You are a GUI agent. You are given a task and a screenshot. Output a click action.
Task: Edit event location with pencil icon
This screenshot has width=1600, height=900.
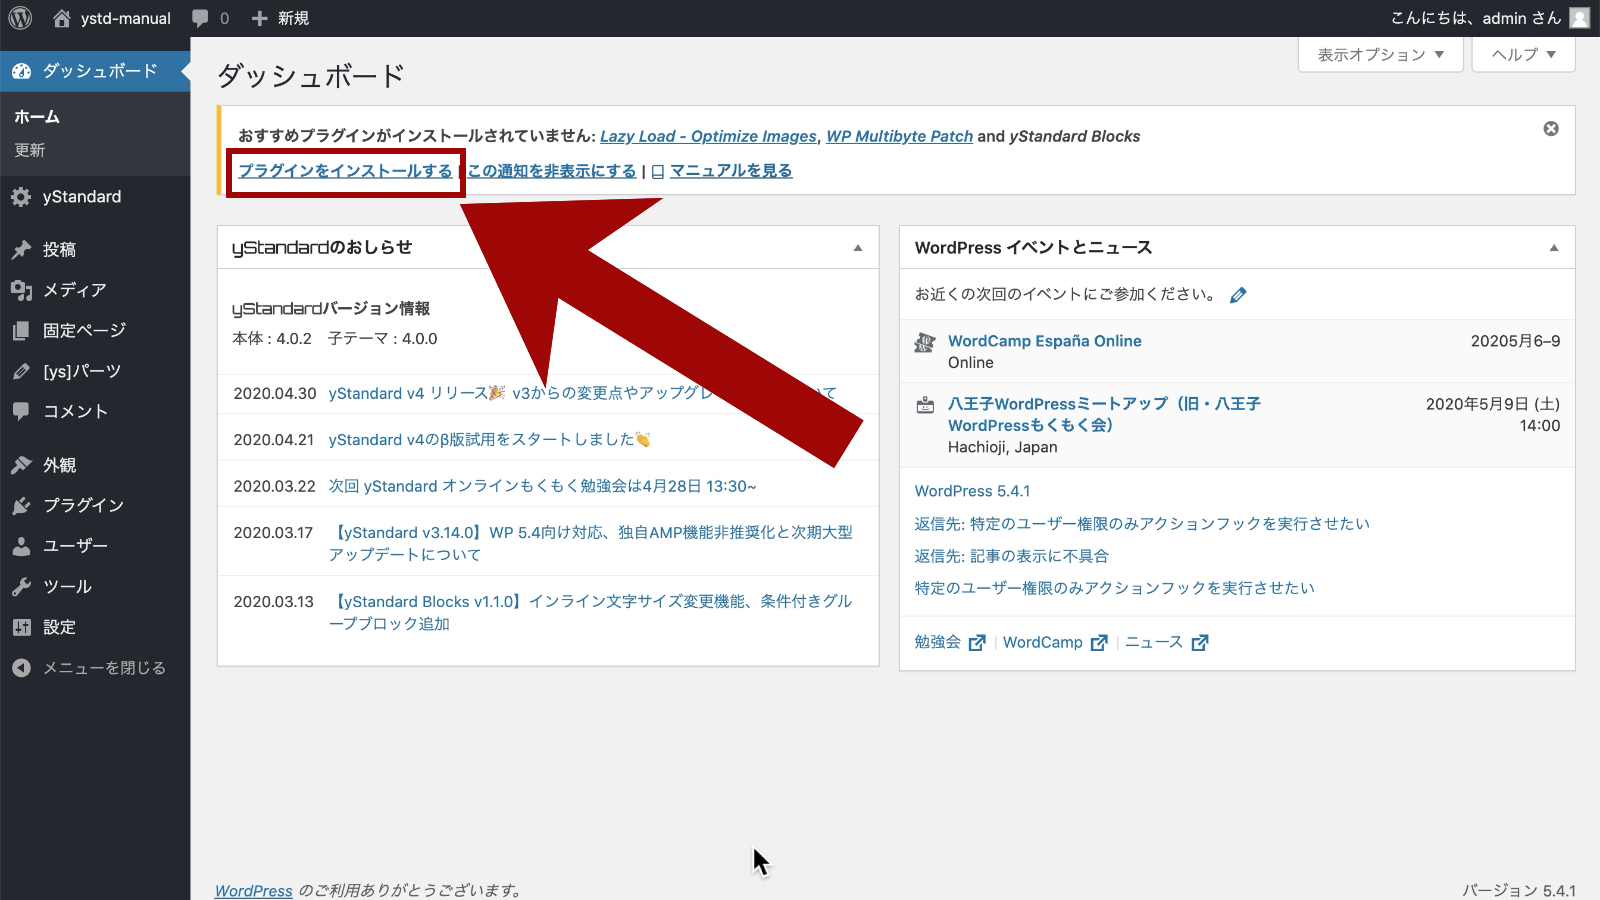[1238, 295]
